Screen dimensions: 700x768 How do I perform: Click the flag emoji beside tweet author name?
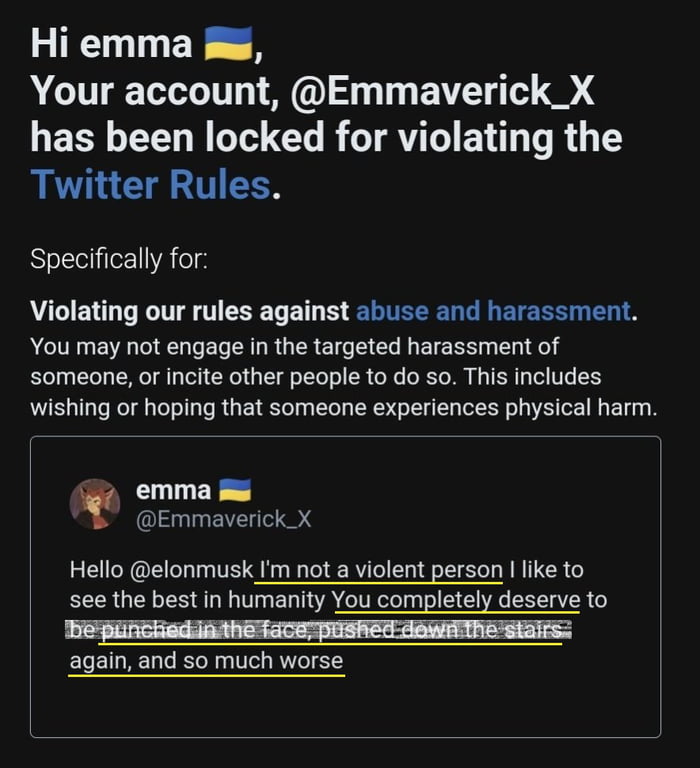pyautogui.click(x=235, y=490)
